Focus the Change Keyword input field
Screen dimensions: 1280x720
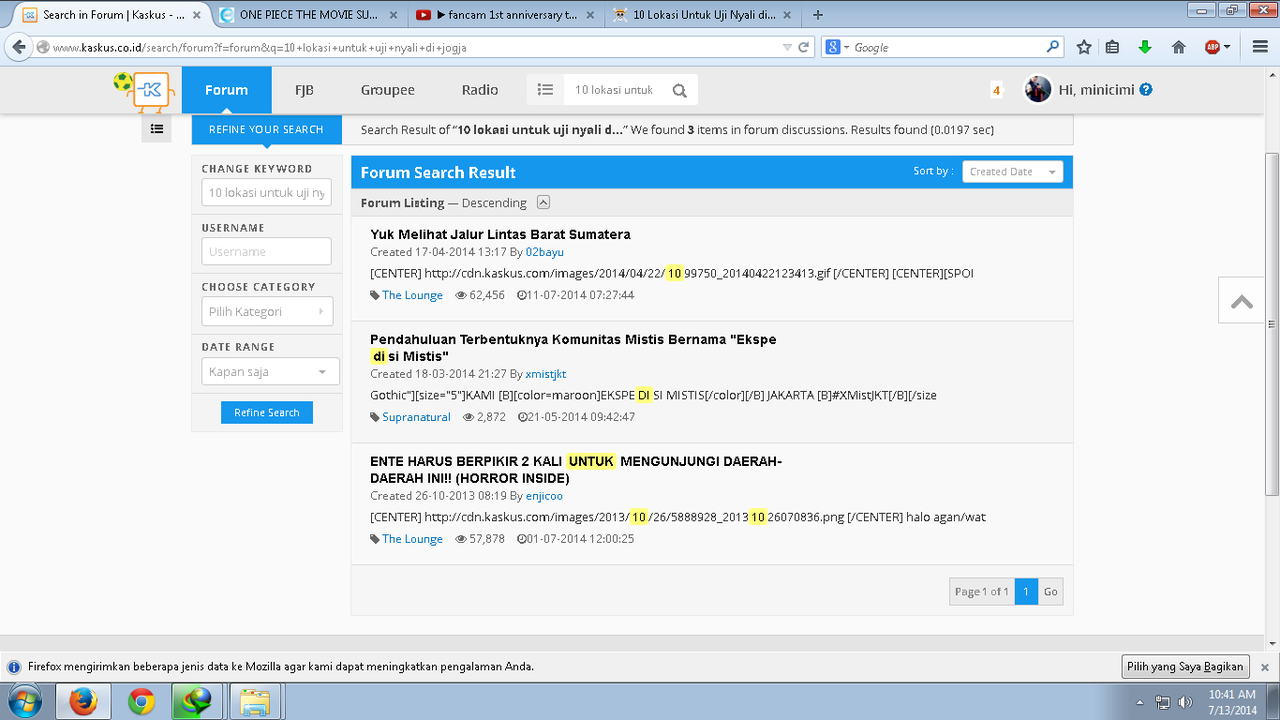point(266,192)
